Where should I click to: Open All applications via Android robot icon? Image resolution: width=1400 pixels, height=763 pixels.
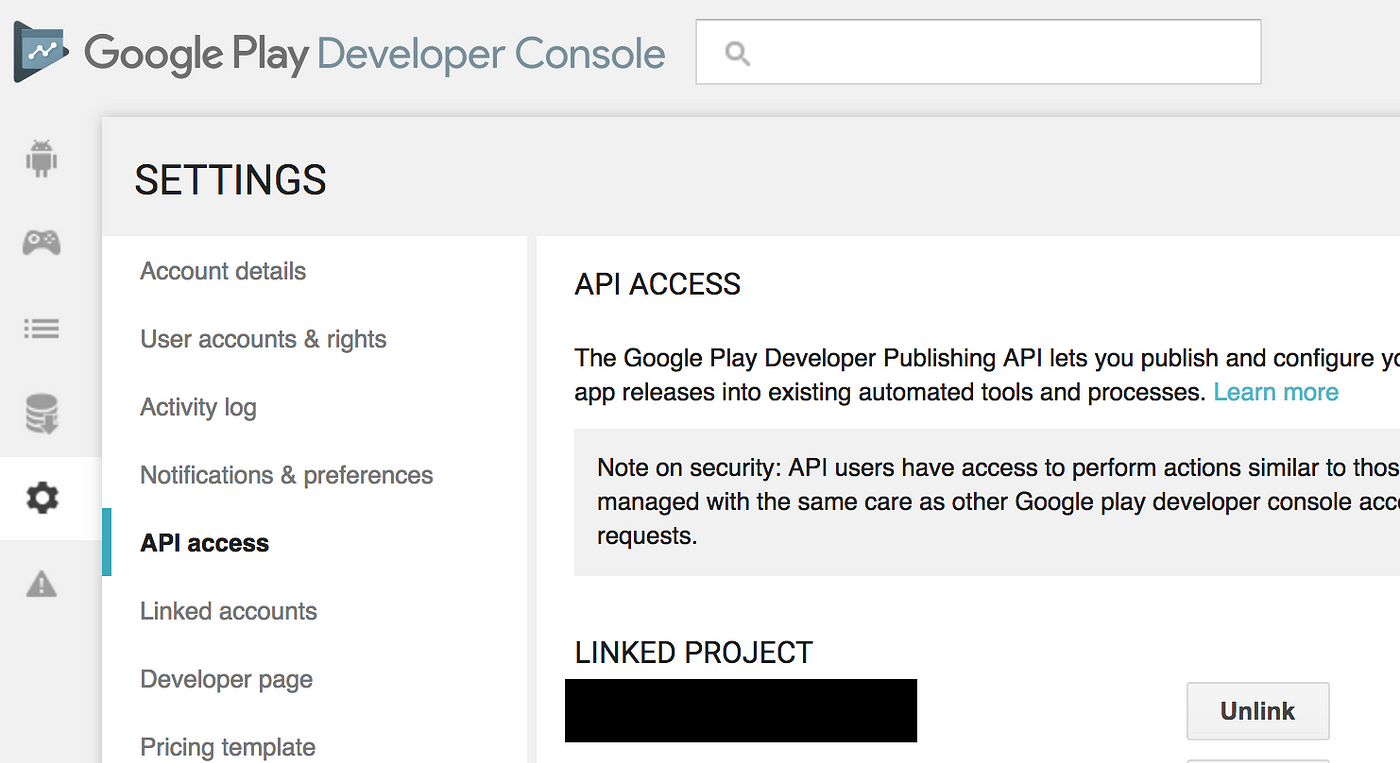(41, 159)
